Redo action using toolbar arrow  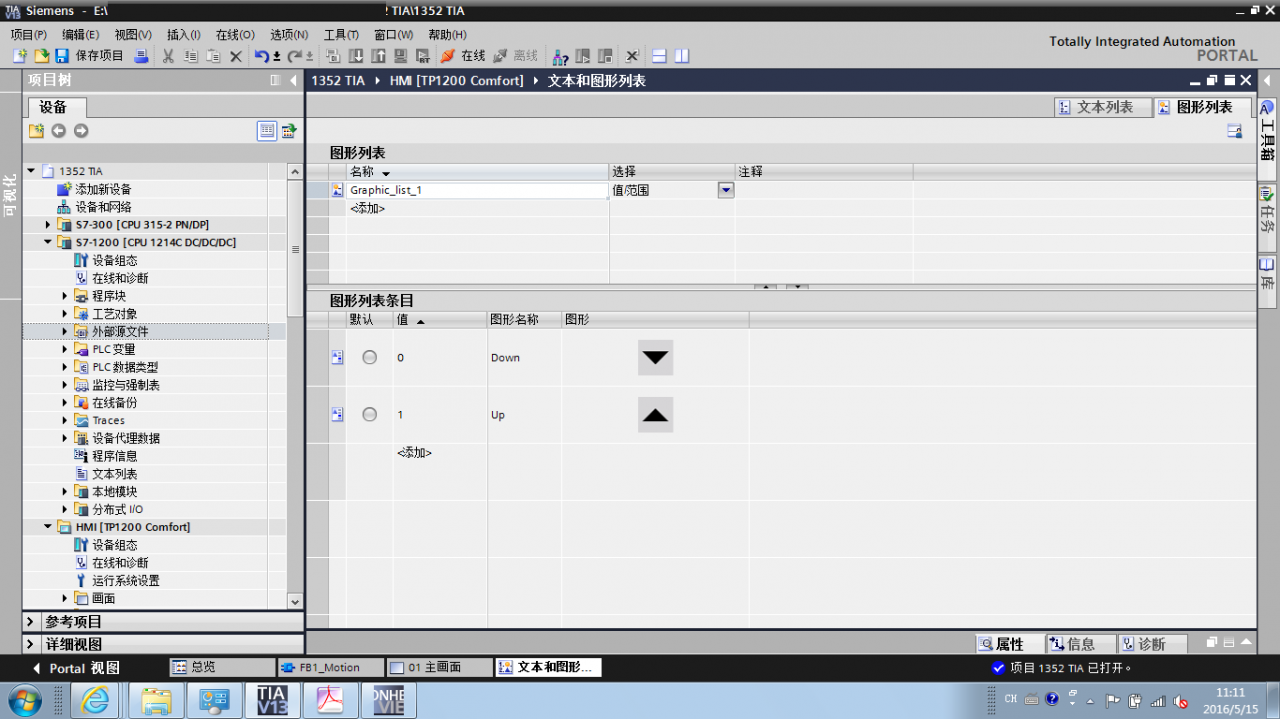click(x=295, y=56)
